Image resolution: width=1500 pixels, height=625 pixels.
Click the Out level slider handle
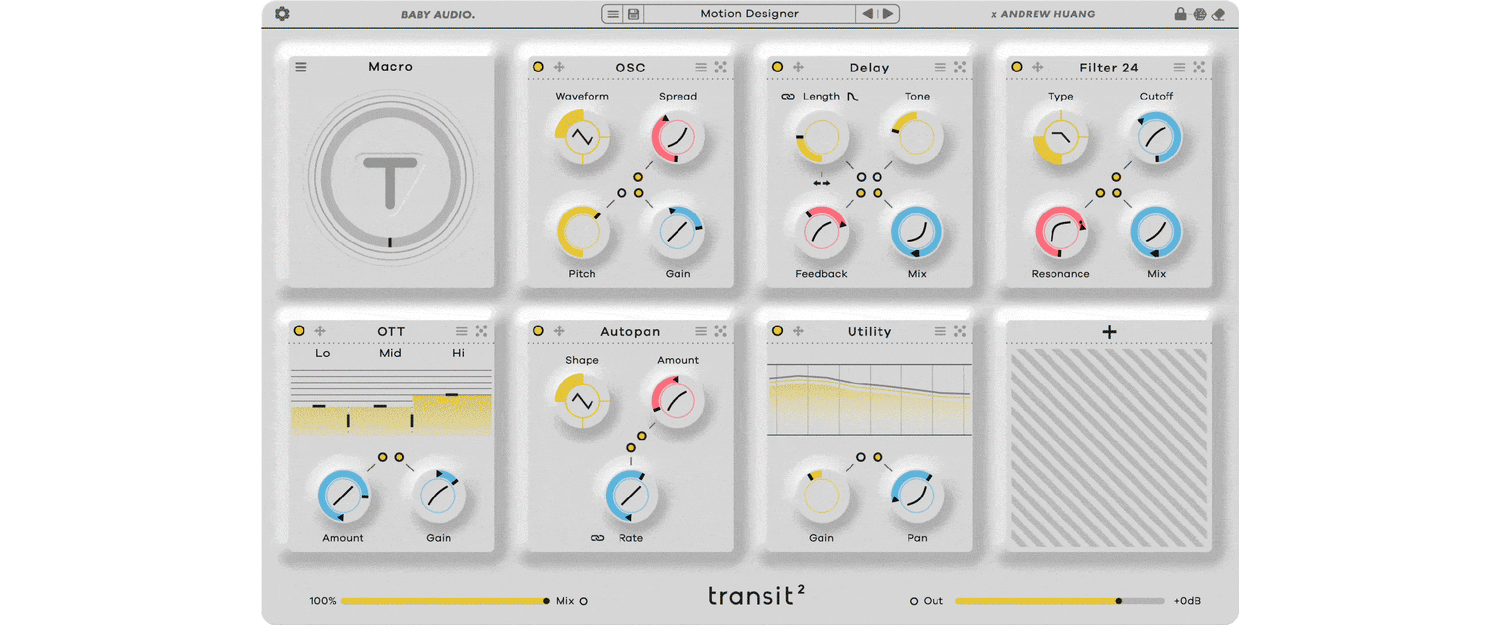coord(1118,601)
